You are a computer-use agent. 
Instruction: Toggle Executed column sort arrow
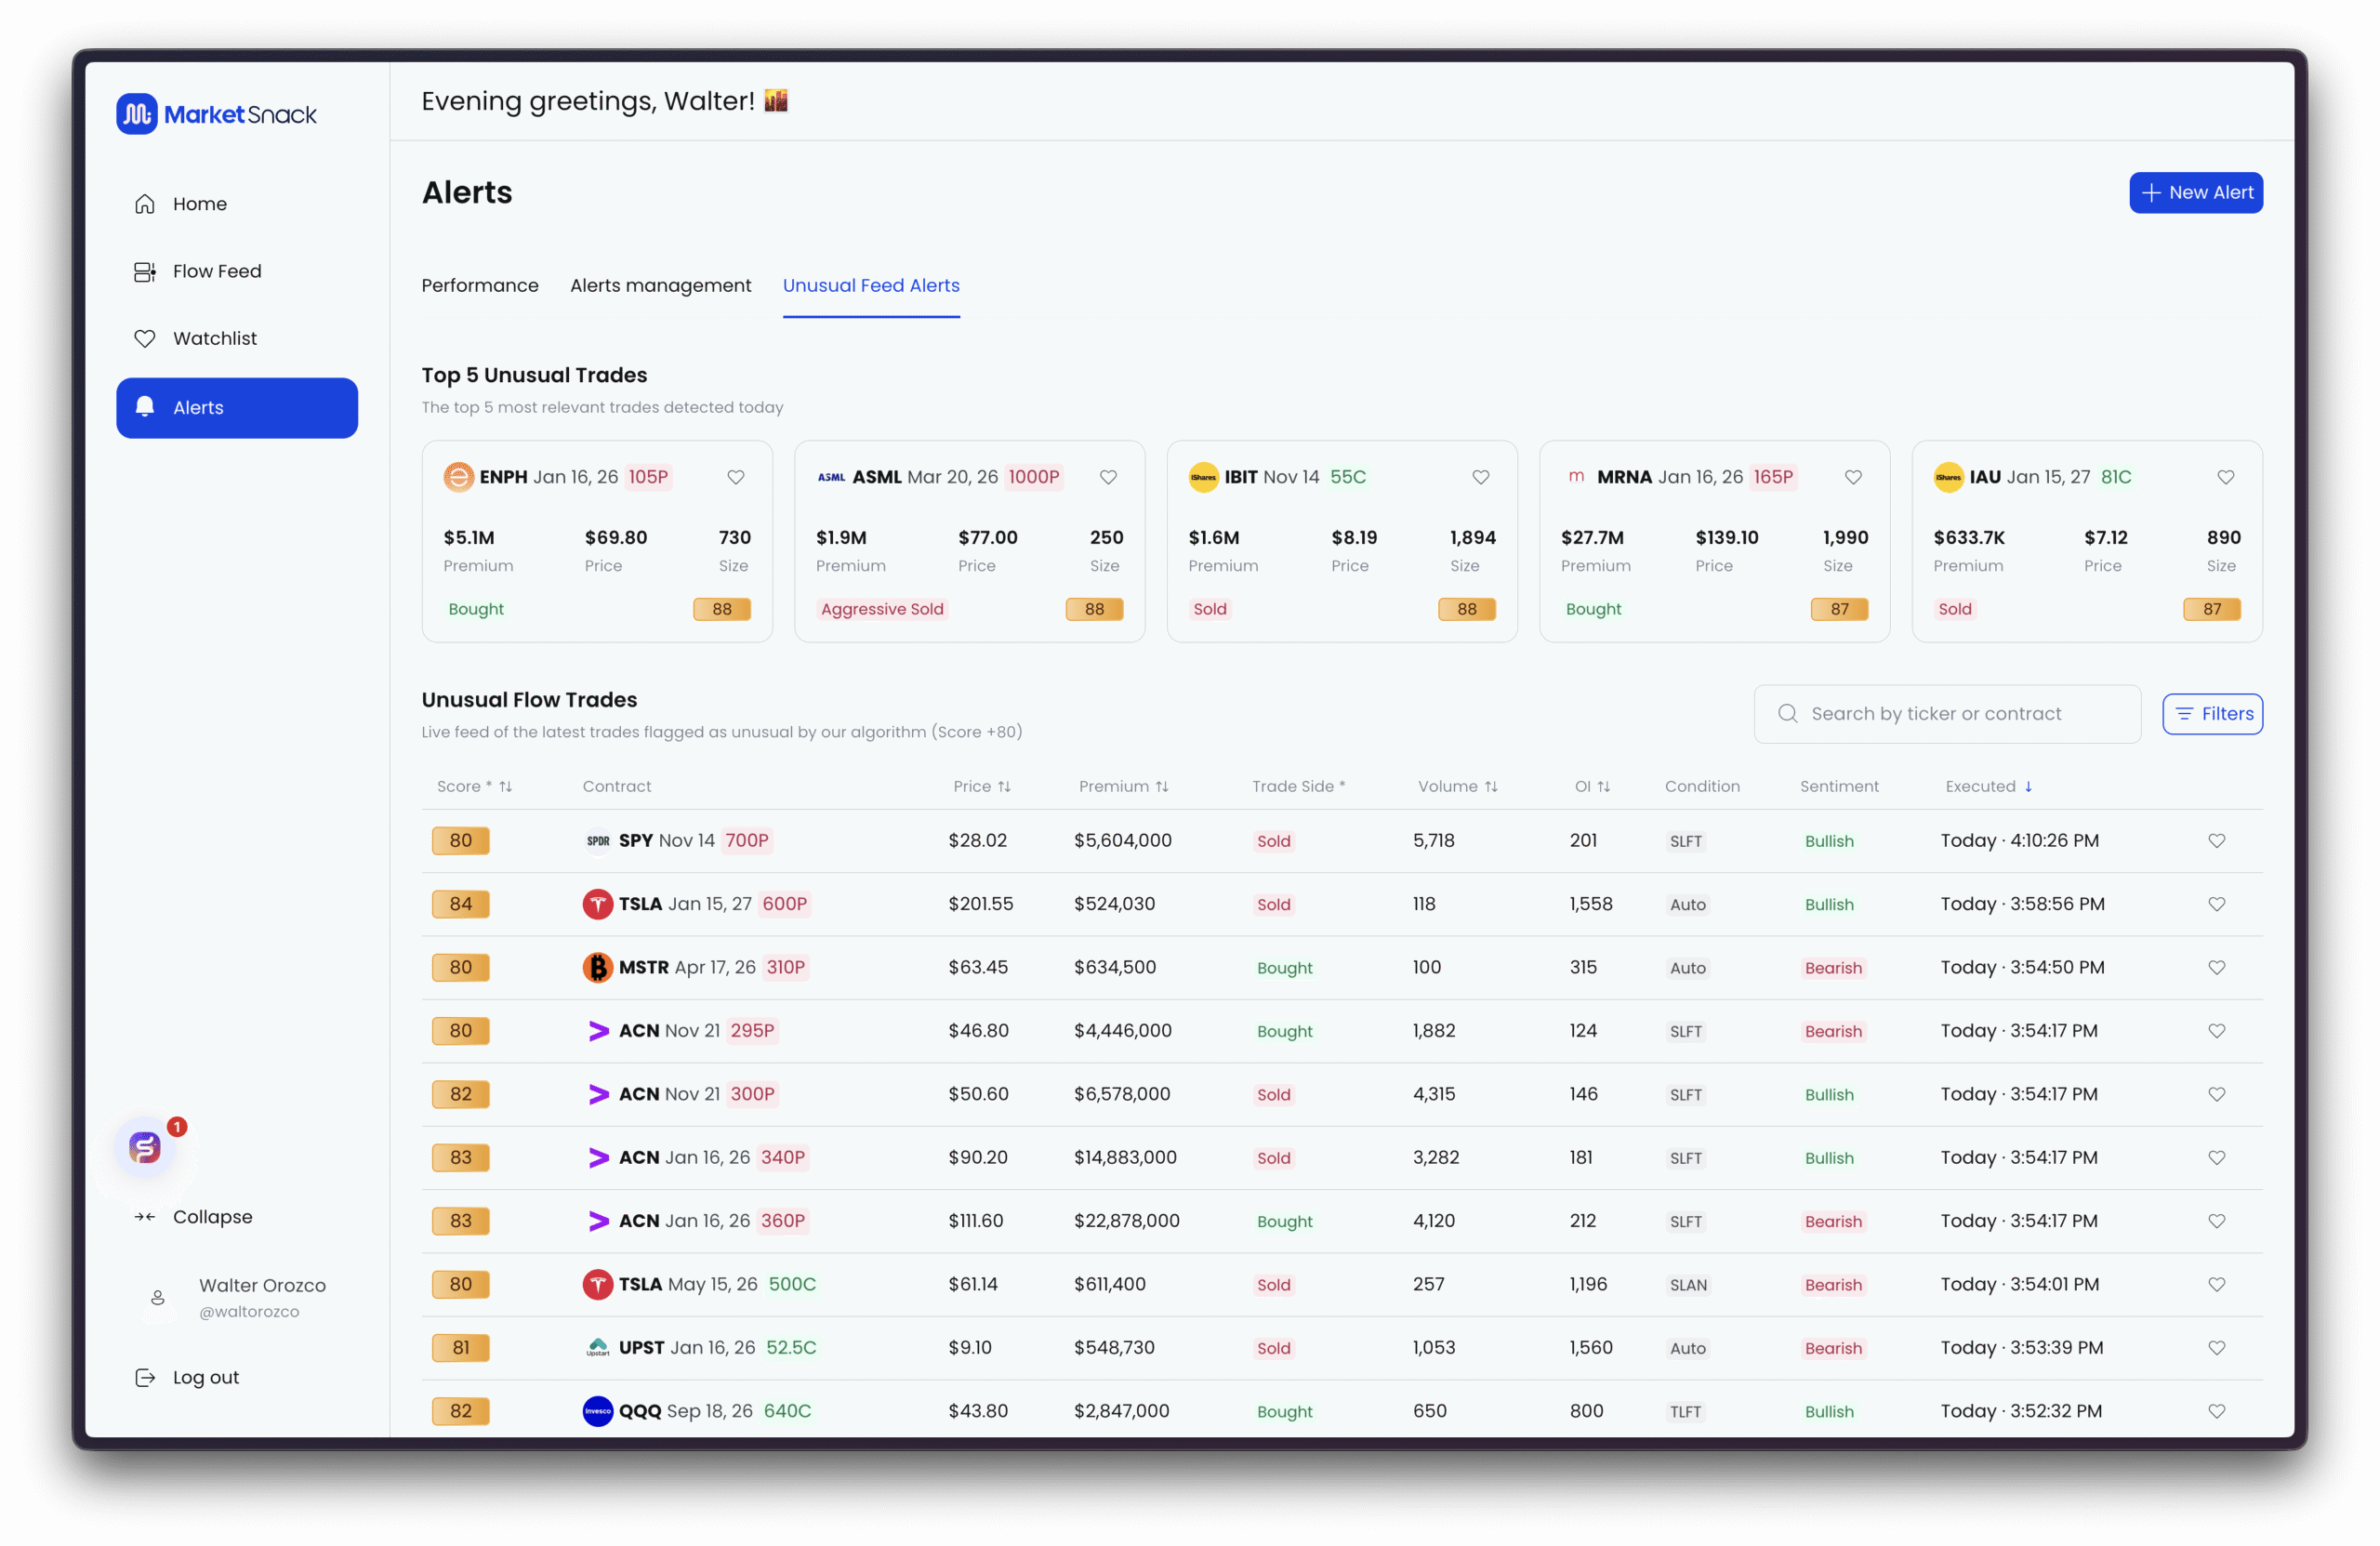[2028, 787]
